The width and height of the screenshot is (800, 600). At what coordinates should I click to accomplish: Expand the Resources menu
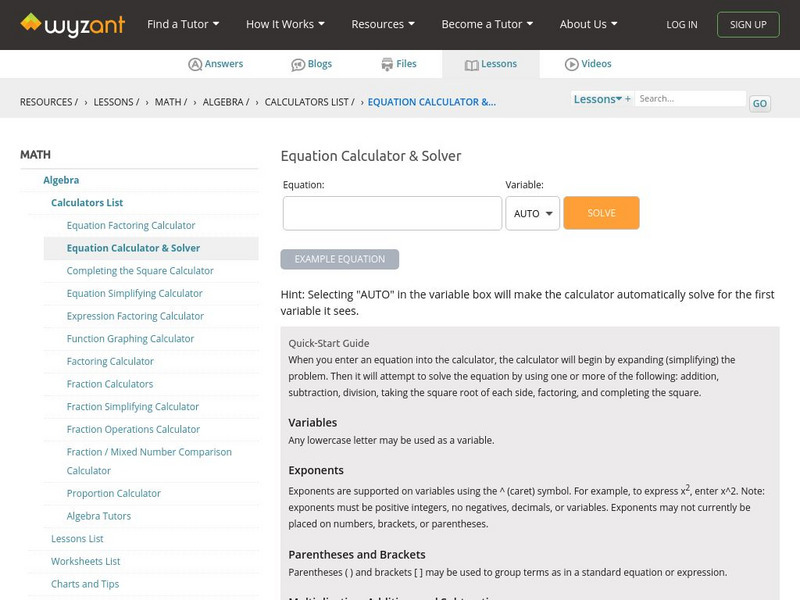383,24
